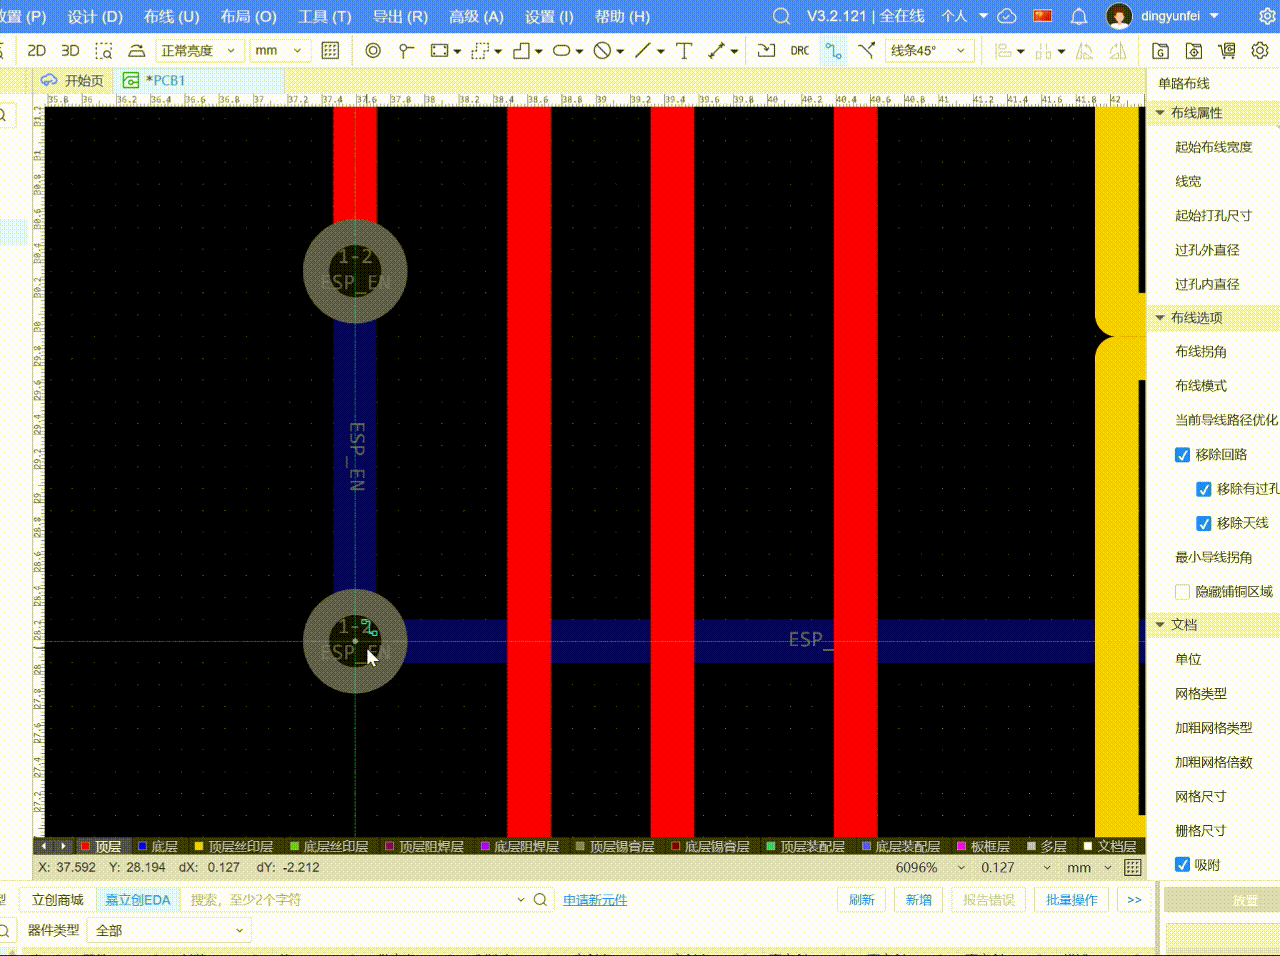Click the component search input field
Image resolution: width=1280 pixels, height=956 pixels.
350,900
